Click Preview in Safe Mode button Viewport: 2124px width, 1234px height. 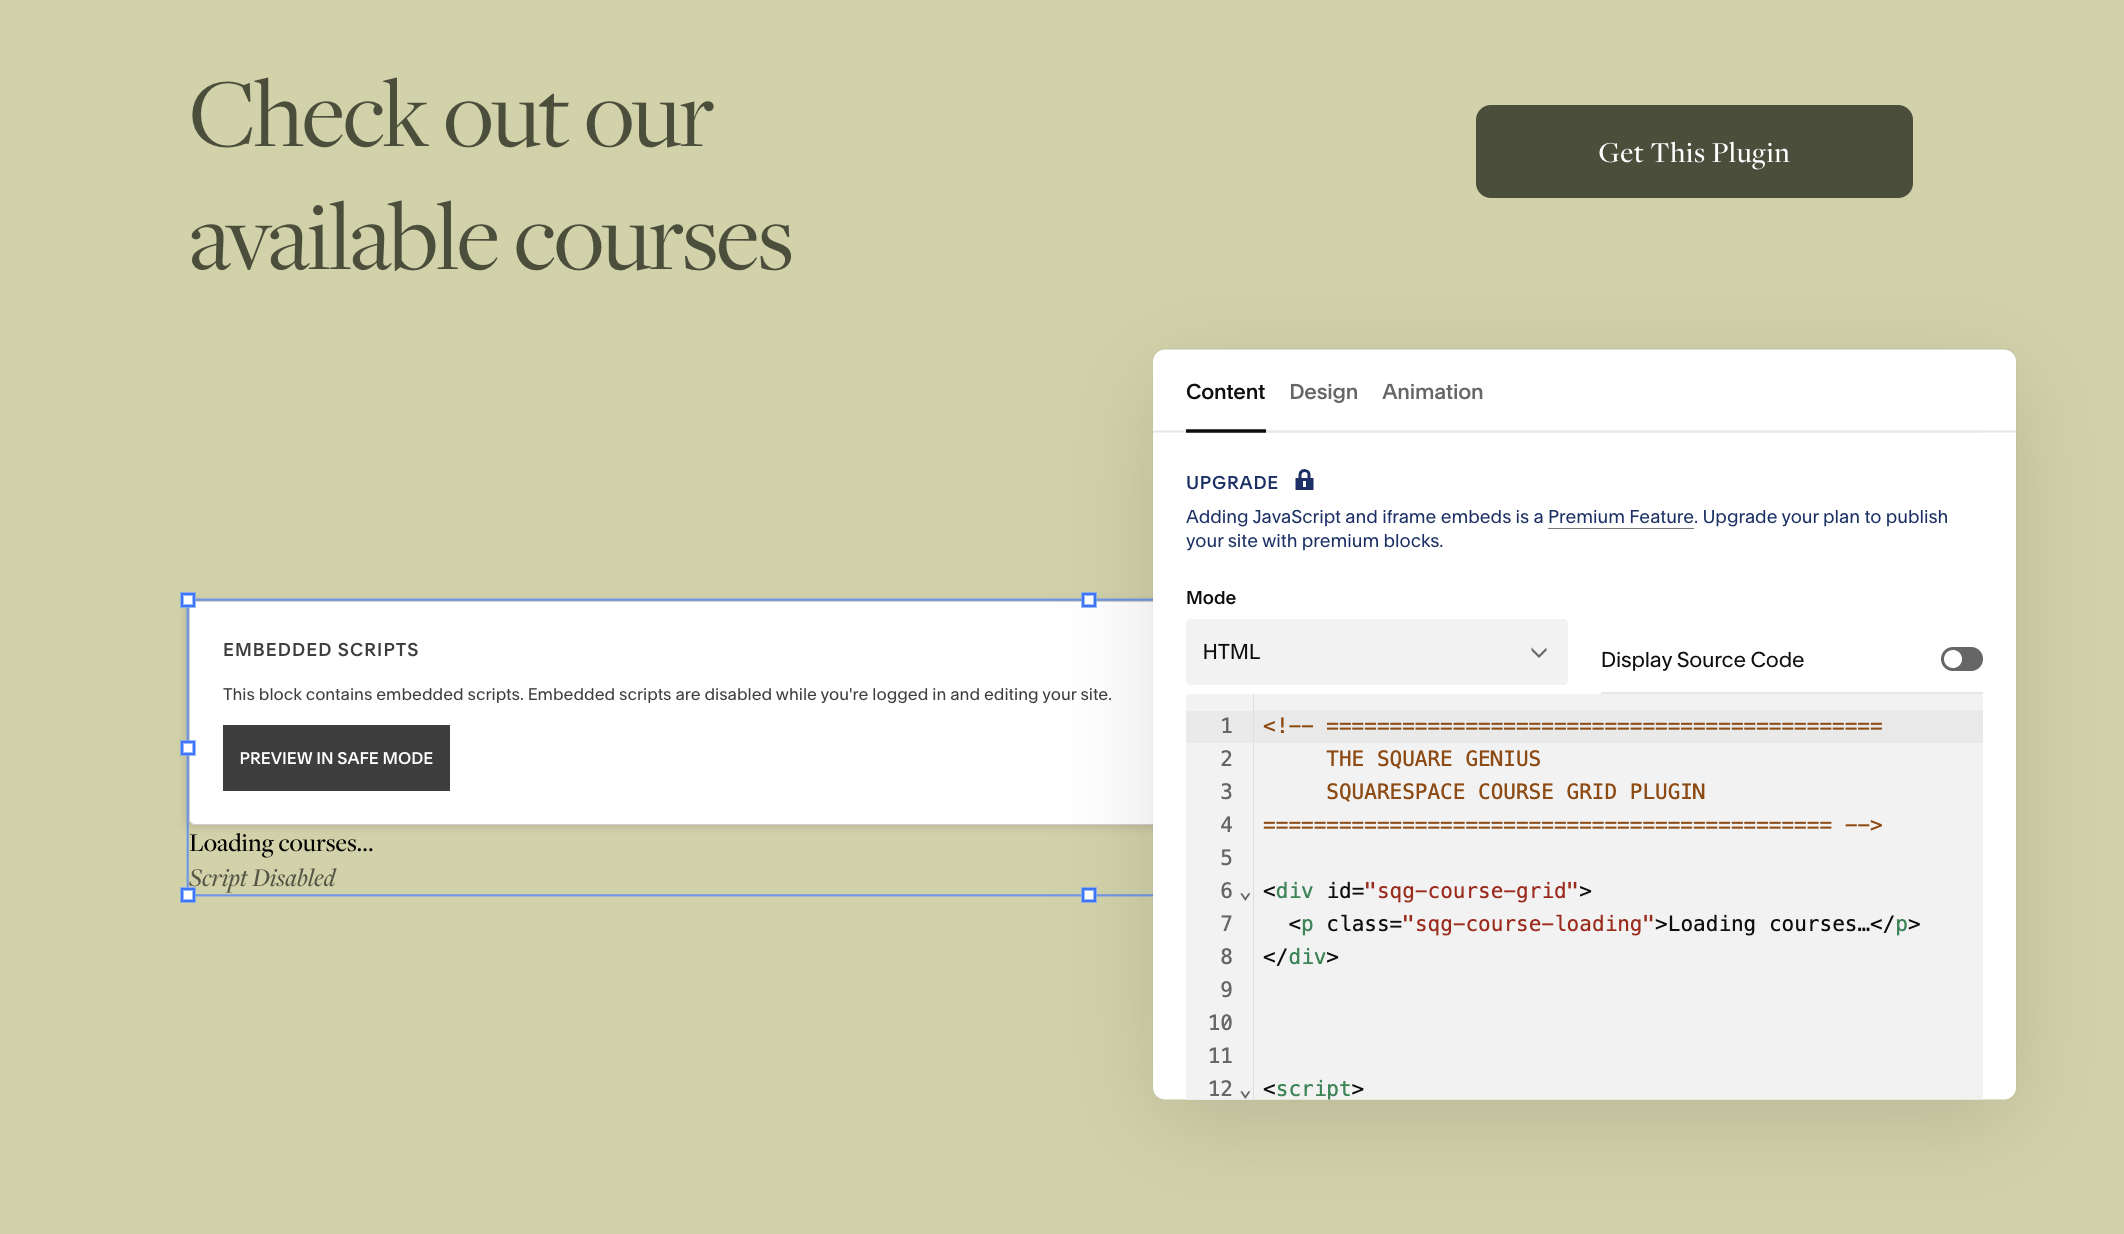click(336, 758)
